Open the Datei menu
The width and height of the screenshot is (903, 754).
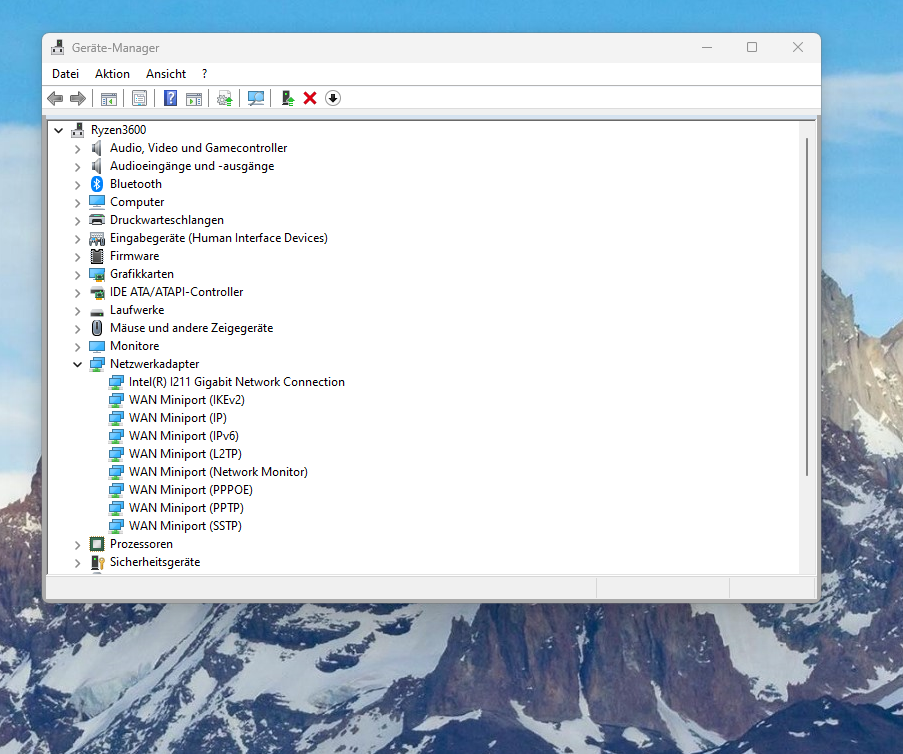click(x=65, y=73)
